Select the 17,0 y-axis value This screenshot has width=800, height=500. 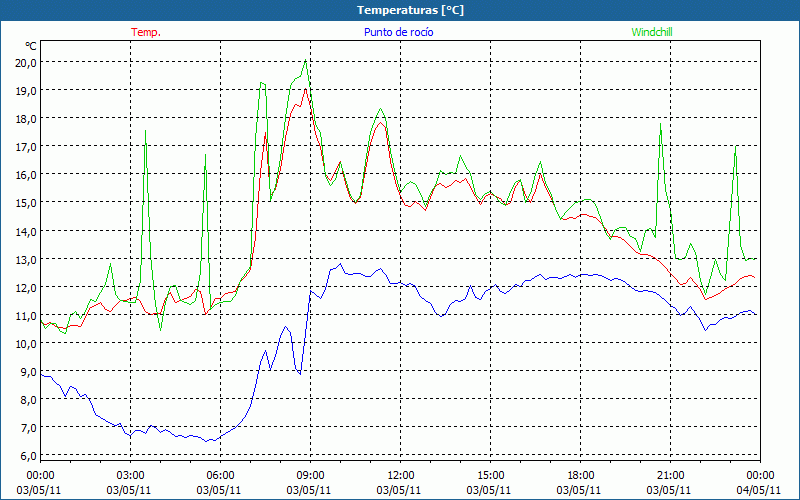coord(26,147)
